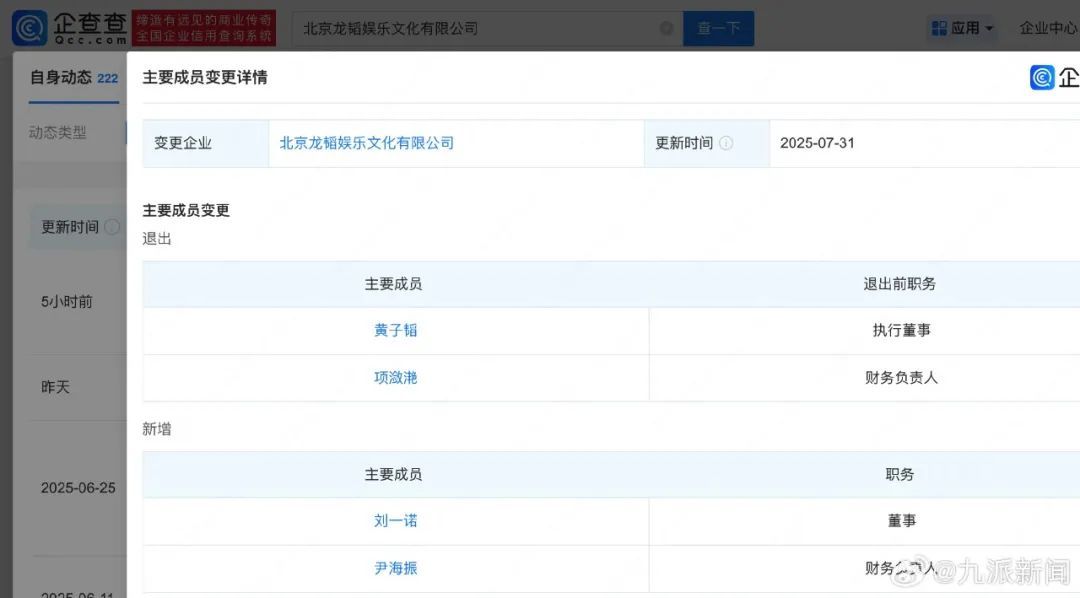Click the Qichacha logo at the dialog's top right
The height and width of the screenshot is (598, 1080).
[x=1054, y=77]
